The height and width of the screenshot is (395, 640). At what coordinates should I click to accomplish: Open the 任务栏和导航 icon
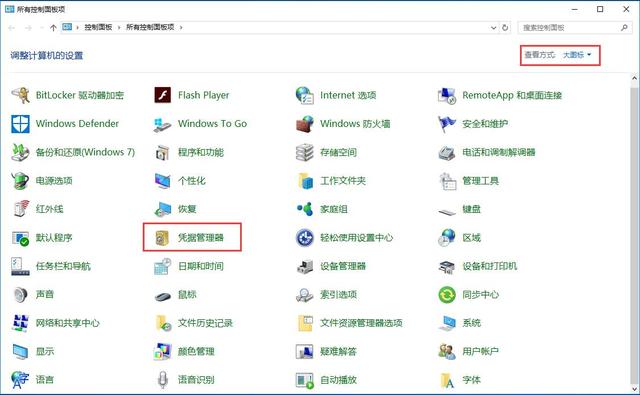tap(20, 266)
